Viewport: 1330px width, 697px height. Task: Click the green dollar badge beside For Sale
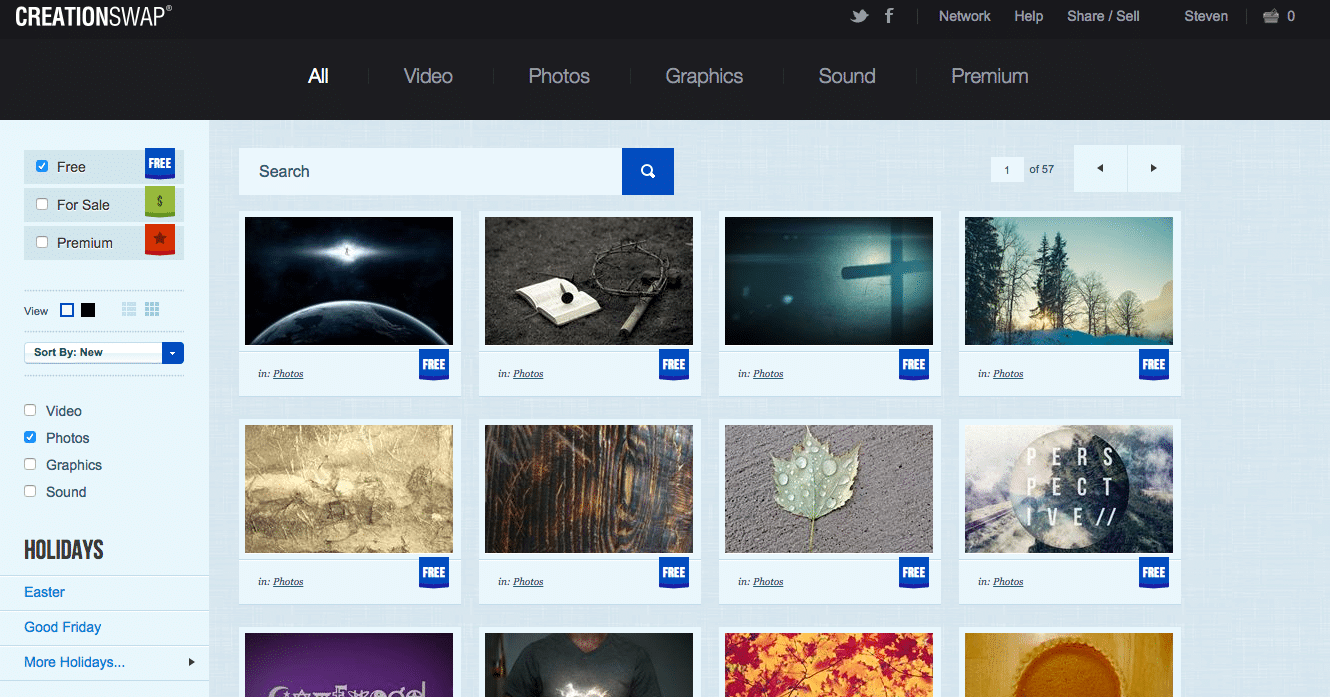coord(160,202)
